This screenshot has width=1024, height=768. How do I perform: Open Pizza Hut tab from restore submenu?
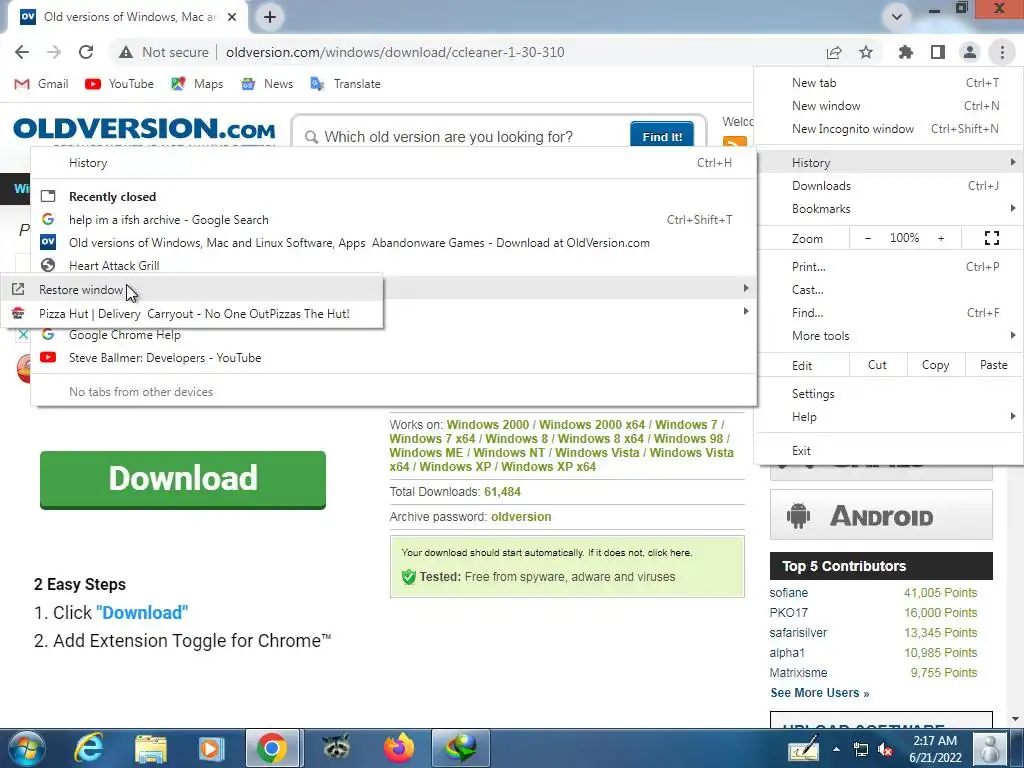coord(192,313)
